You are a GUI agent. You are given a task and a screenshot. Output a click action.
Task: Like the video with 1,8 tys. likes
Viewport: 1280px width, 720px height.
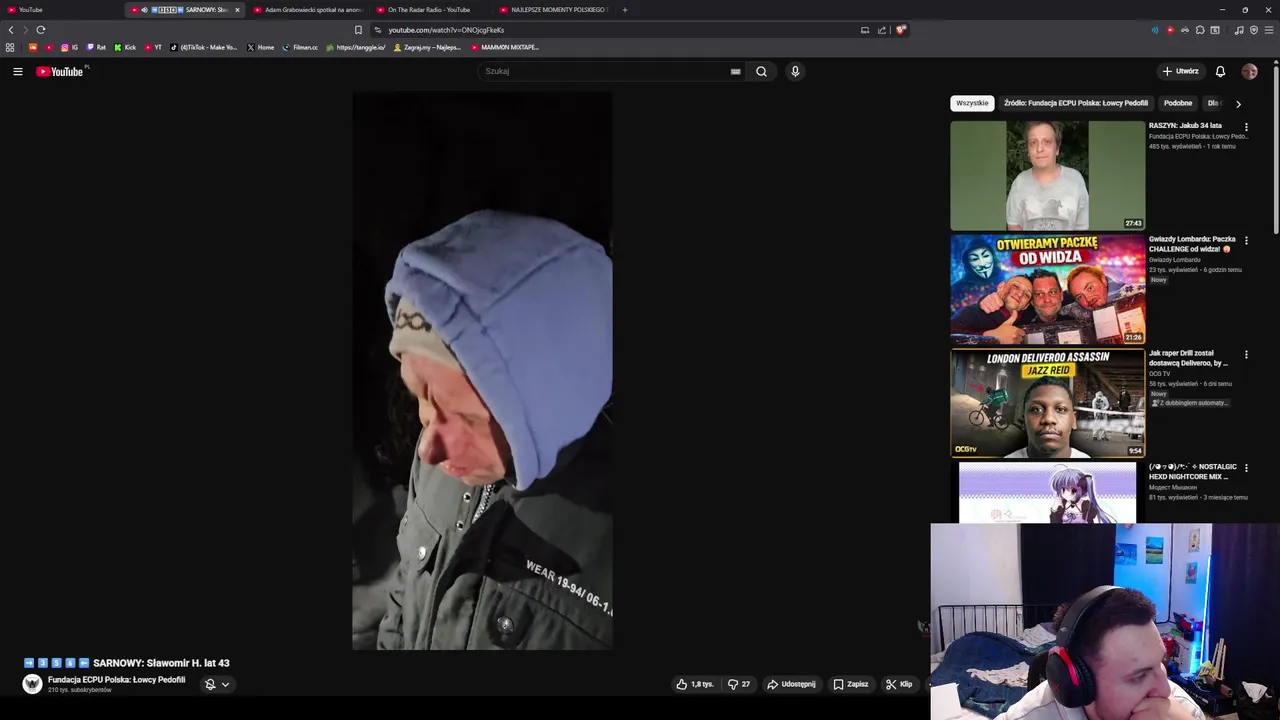[x=695, y=684]
